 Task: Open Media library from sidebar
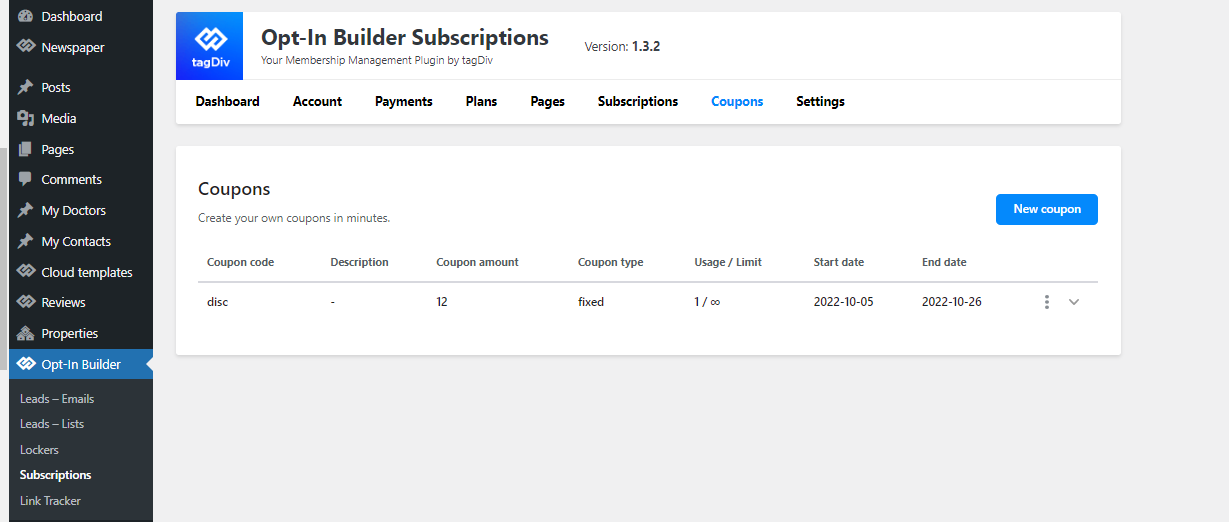pos(59,118)
